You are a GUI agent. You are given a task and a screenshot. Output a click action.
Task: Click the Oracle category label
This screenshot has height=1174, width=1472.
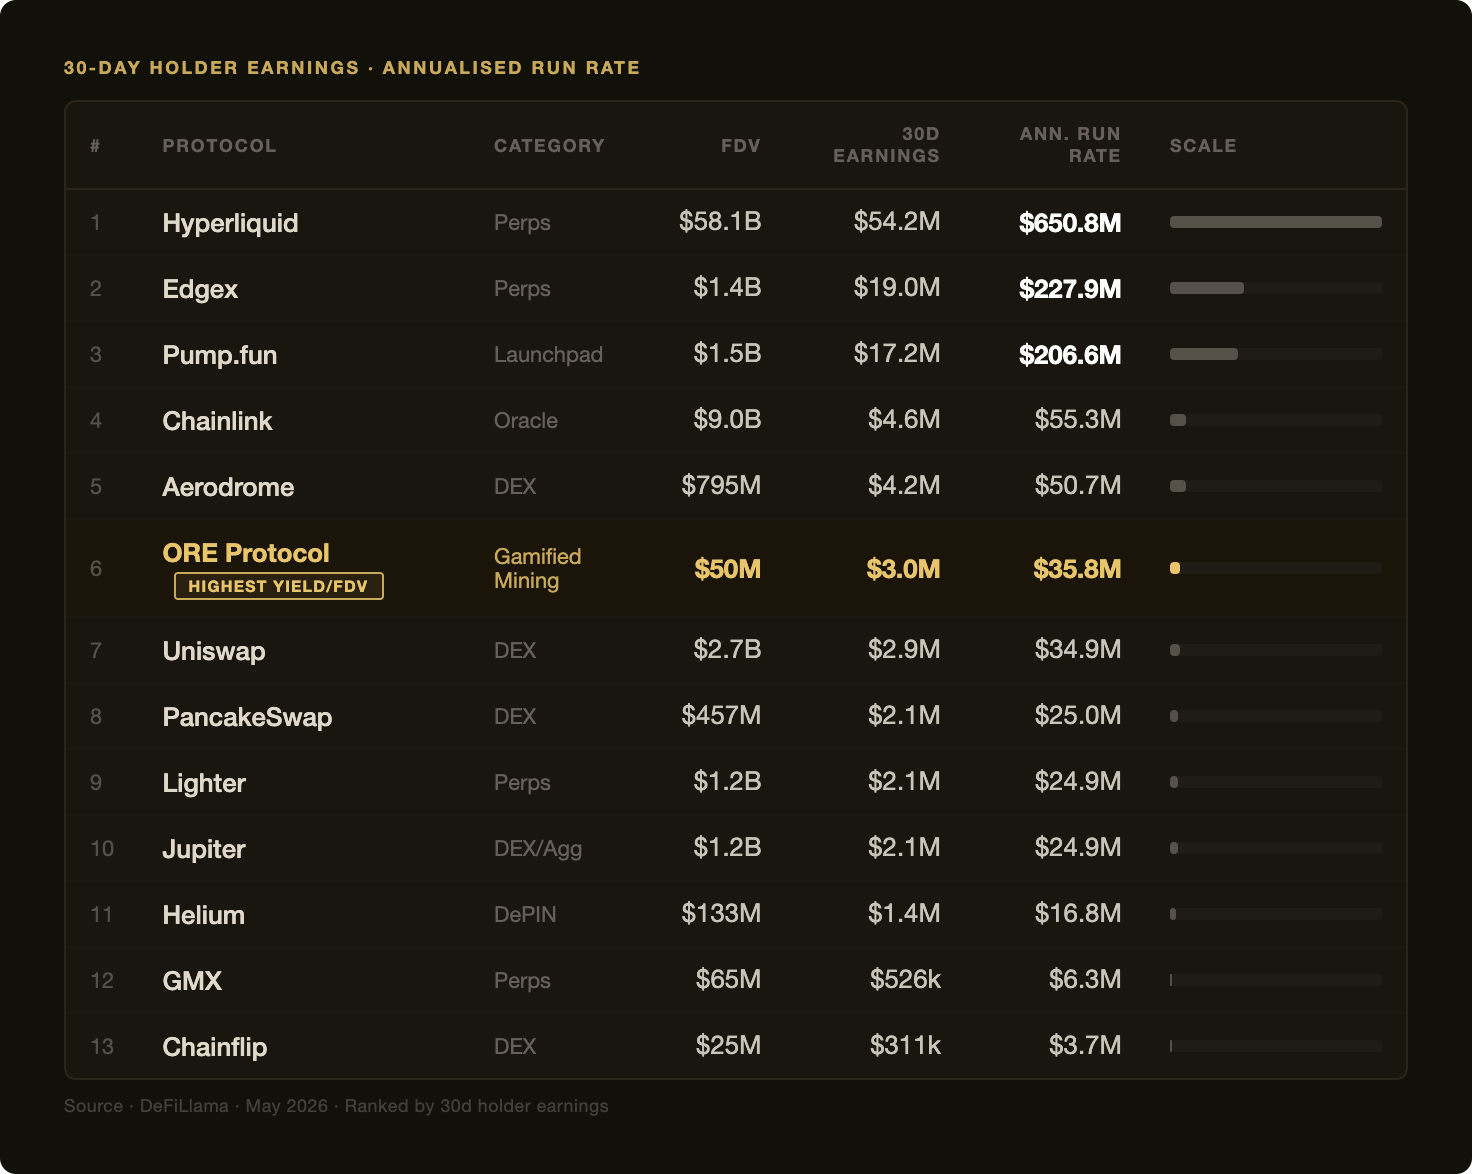point(526,421)
